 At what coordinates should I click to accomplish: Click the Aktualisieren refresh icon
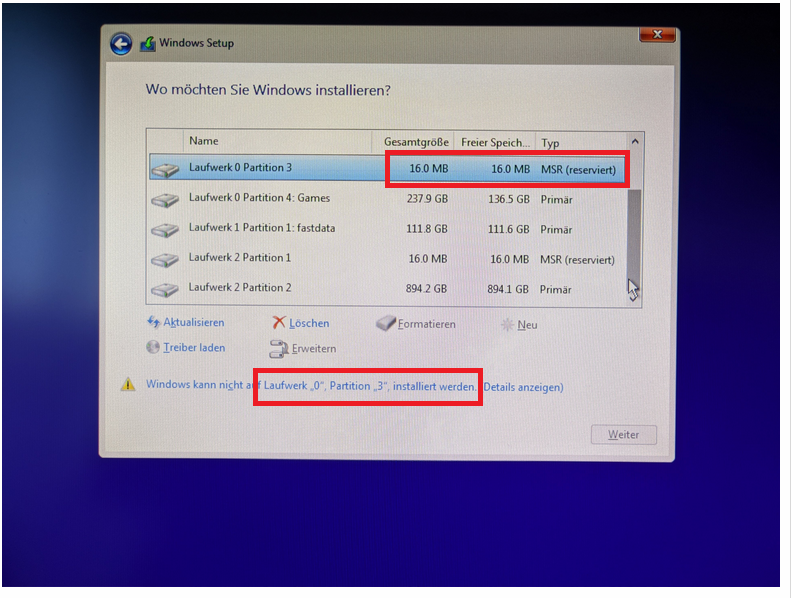click(153, 321)
